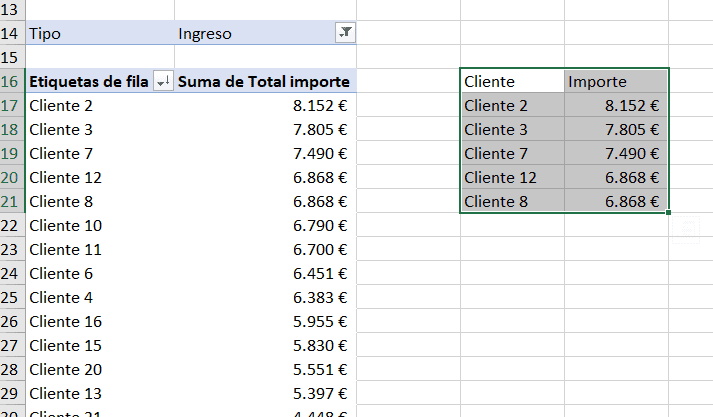The image size is (713, 417).
Task: Select the Cliente header in the copied table
Action: [512, 81]
